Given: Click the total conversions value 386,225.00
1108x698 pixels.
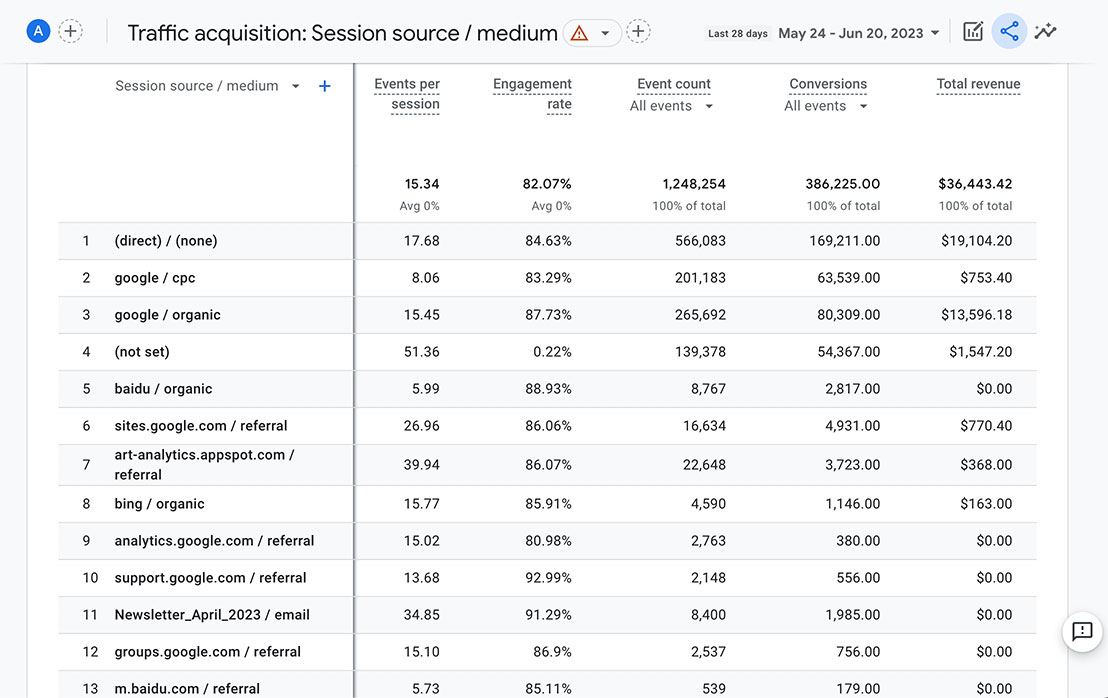Looking at the screenshot, I should [x=842, y=184].
